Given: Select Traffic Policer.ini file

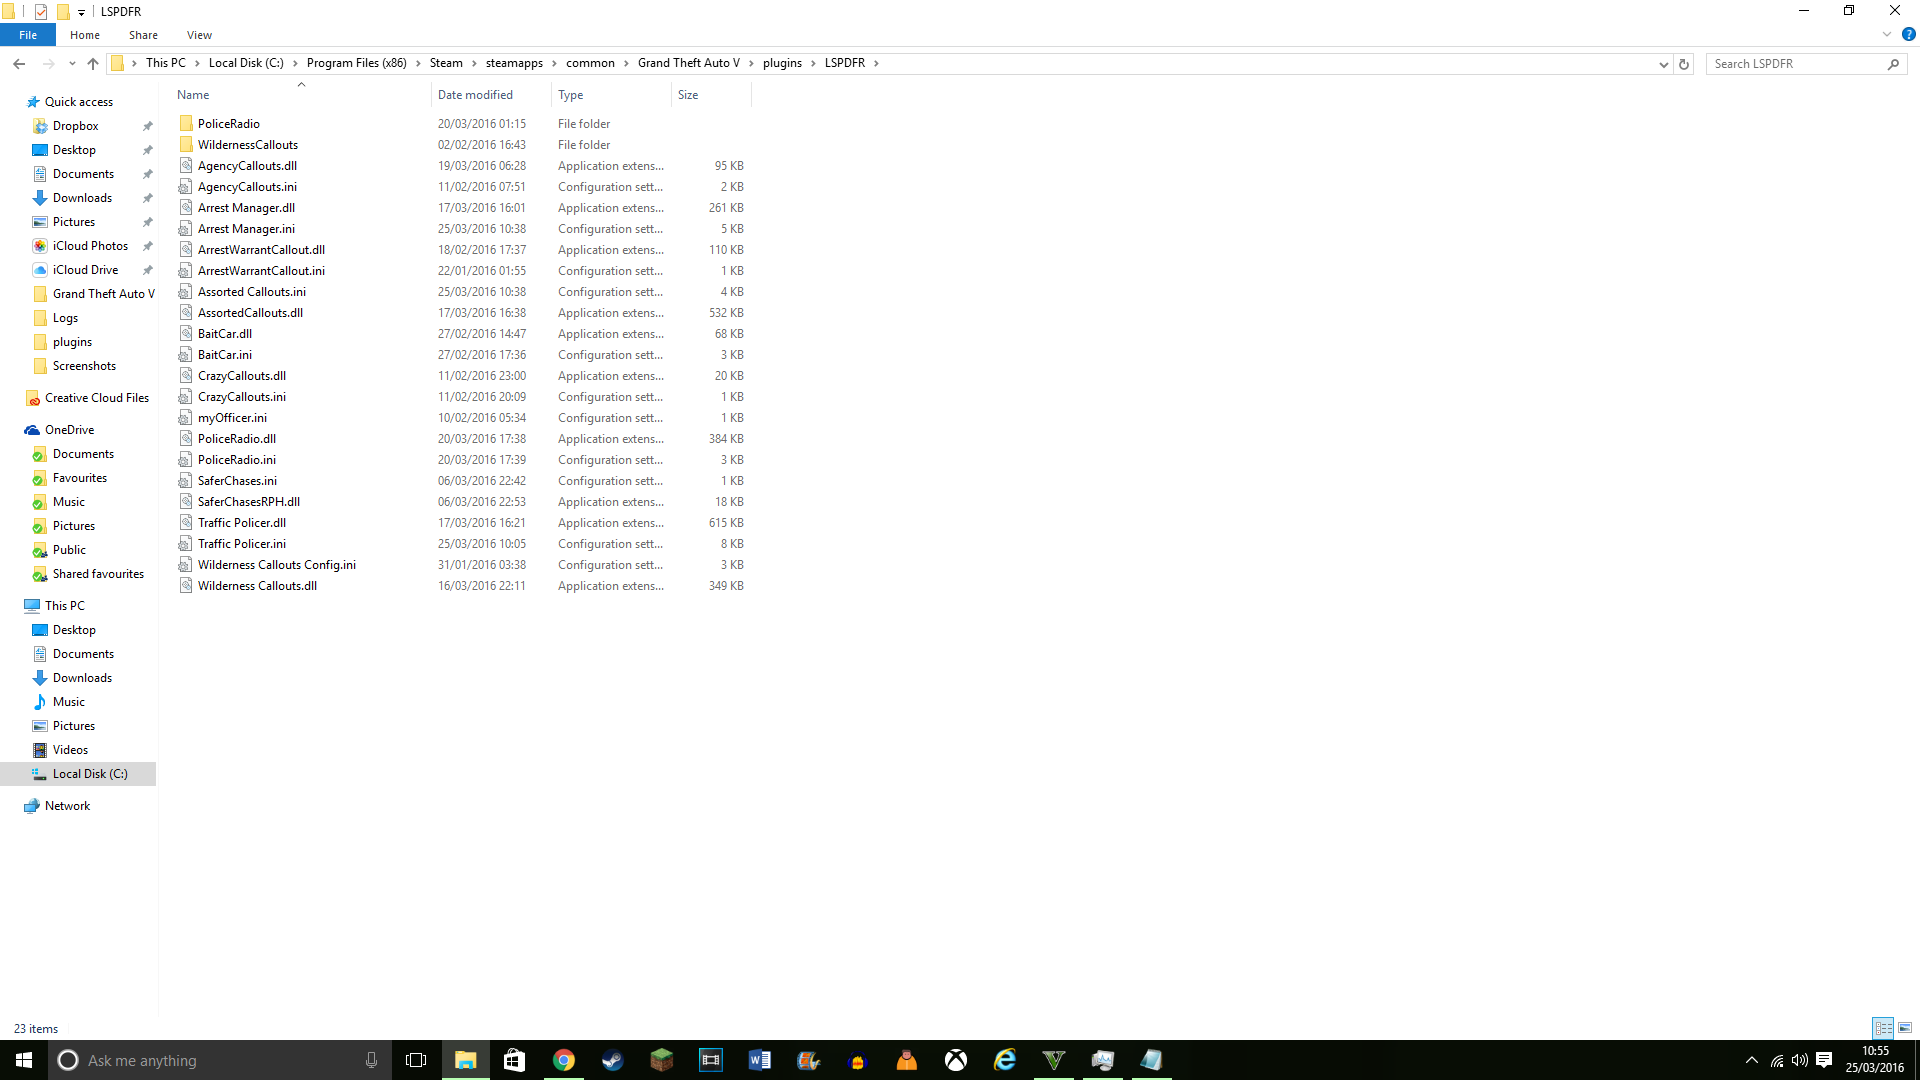Looking at the screenshot, I should tap(242, 544).
